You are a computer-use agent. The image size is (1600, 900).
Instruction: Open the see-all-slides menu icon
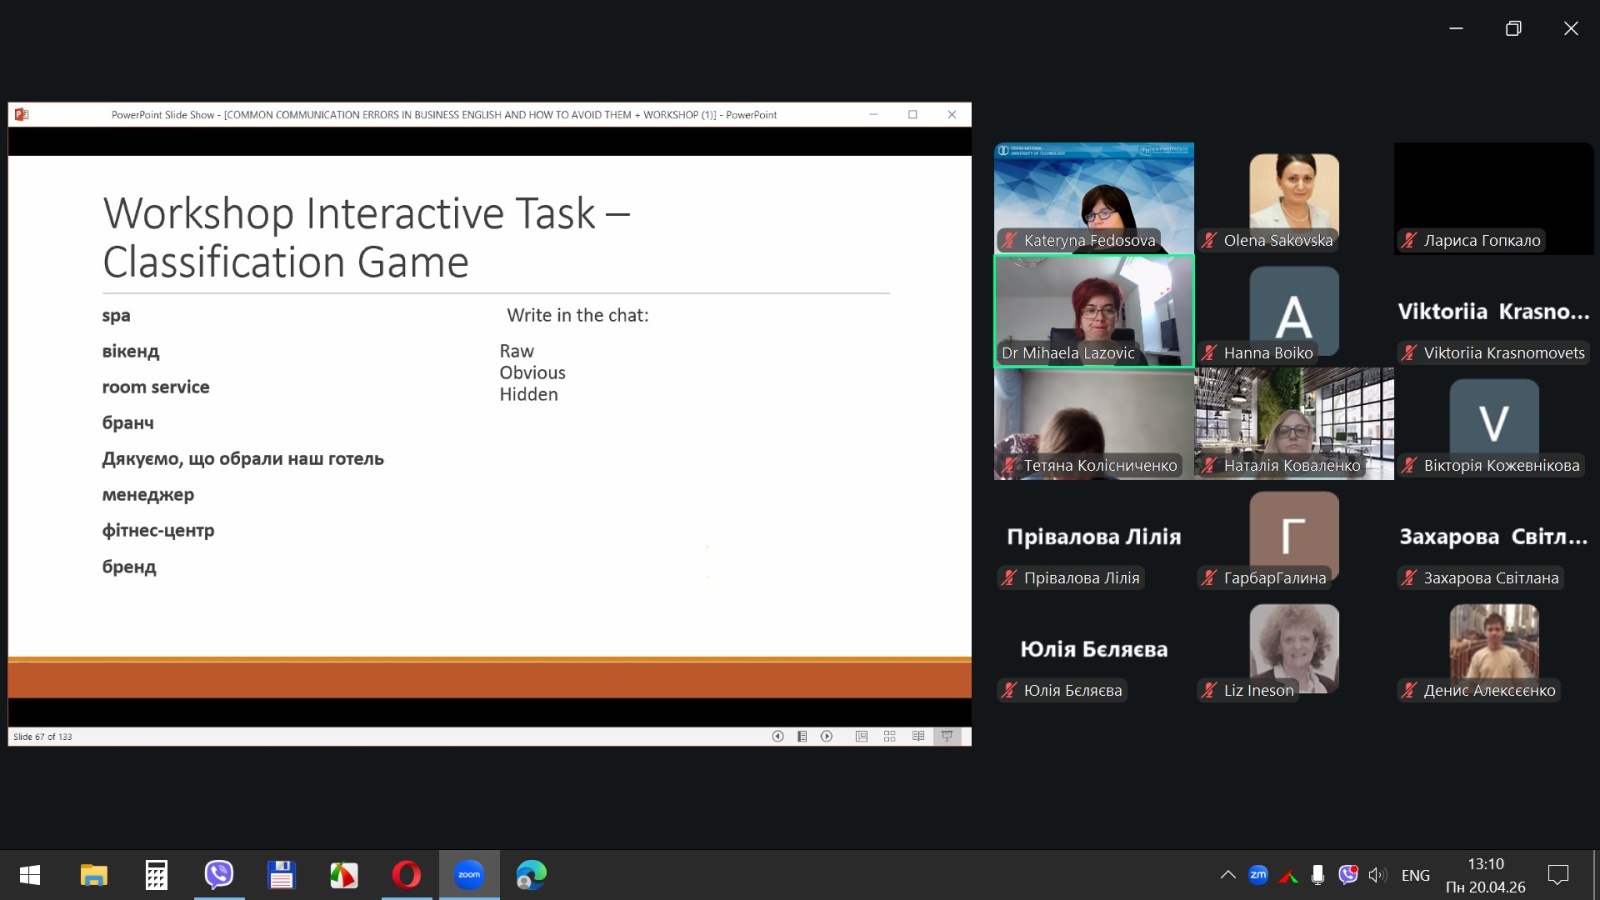[x=802, y=736]
